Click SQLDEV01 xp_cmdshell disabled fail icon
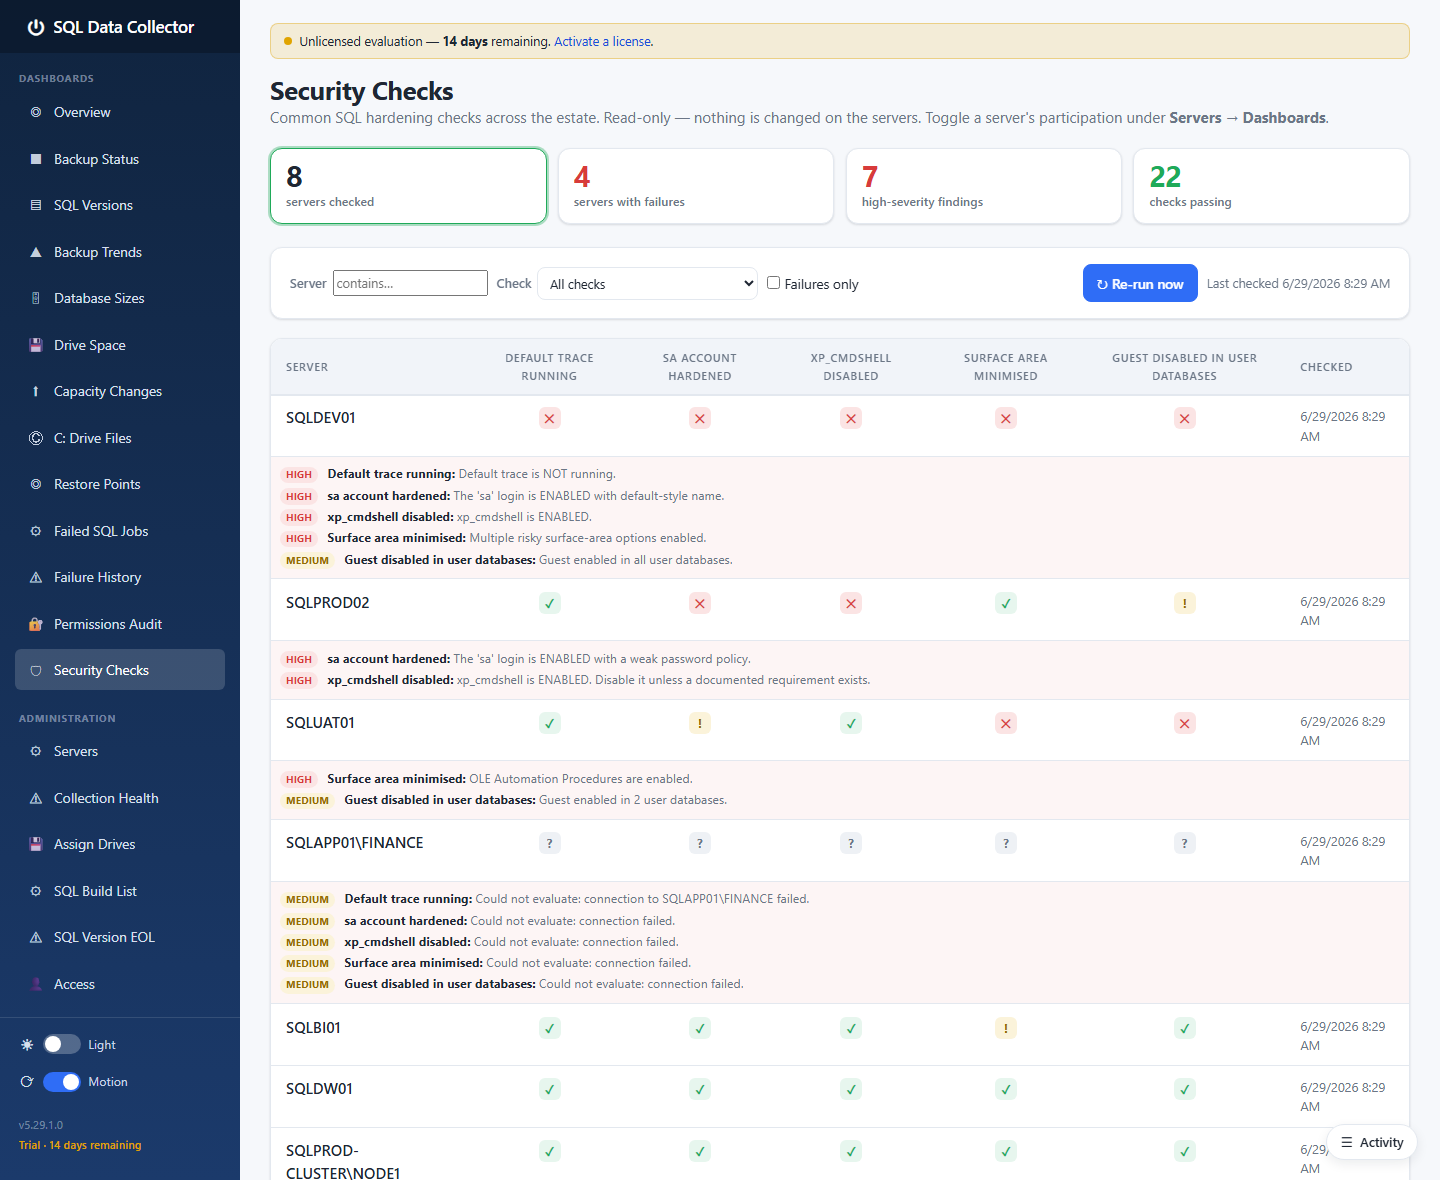This screenshot has height=1180, width=1440. 851,418
